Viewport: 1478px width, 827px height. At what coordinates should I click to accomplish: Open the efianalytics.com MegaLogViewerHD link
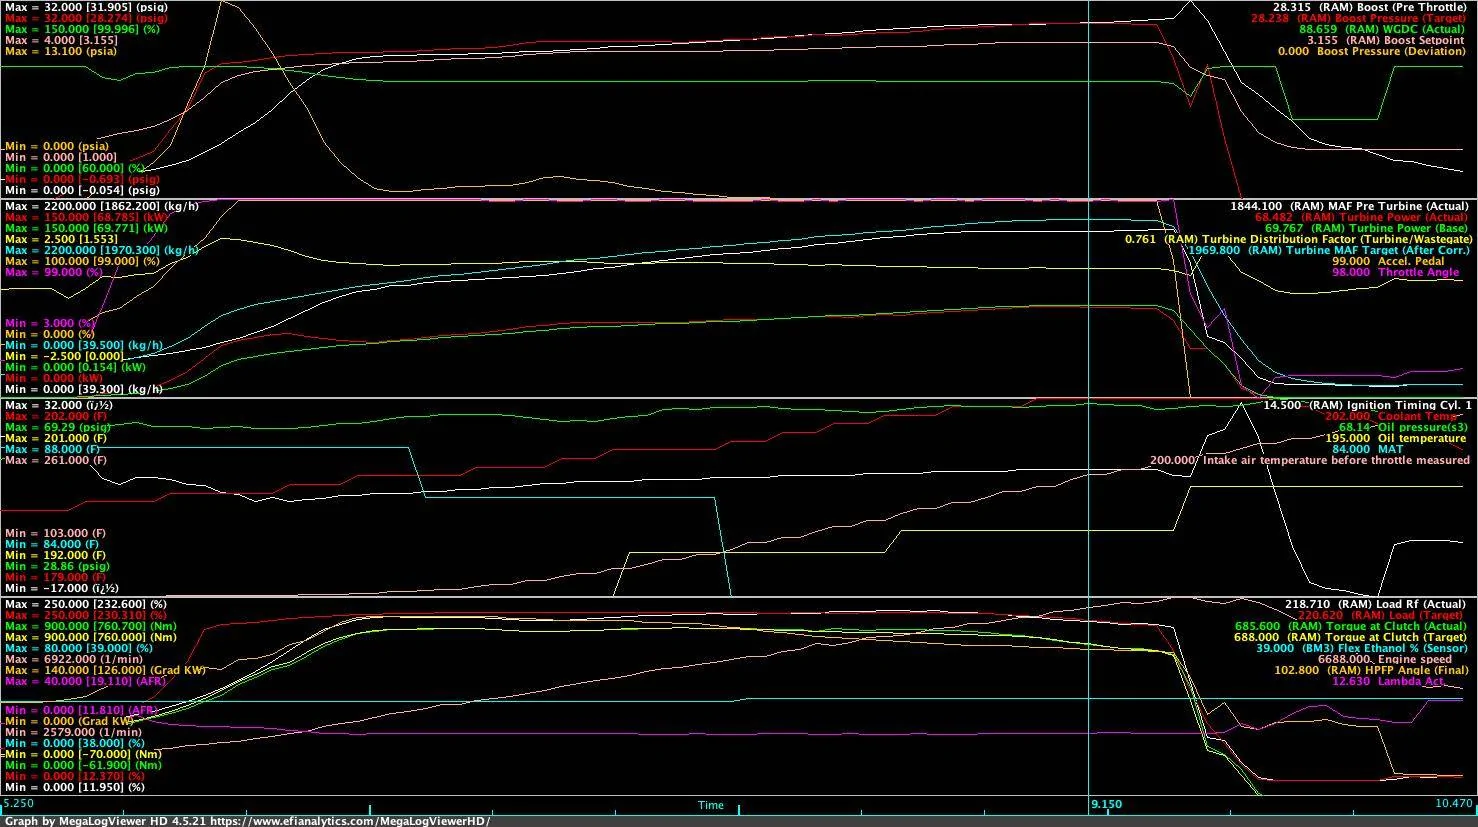tap(350, 820)
